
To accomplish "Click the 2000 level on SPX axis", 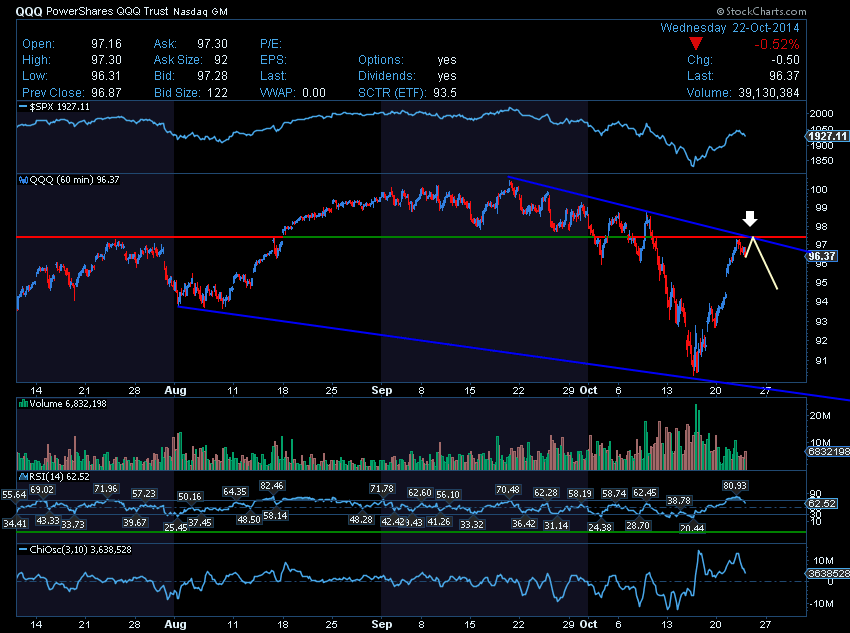I will coord(821,114).
